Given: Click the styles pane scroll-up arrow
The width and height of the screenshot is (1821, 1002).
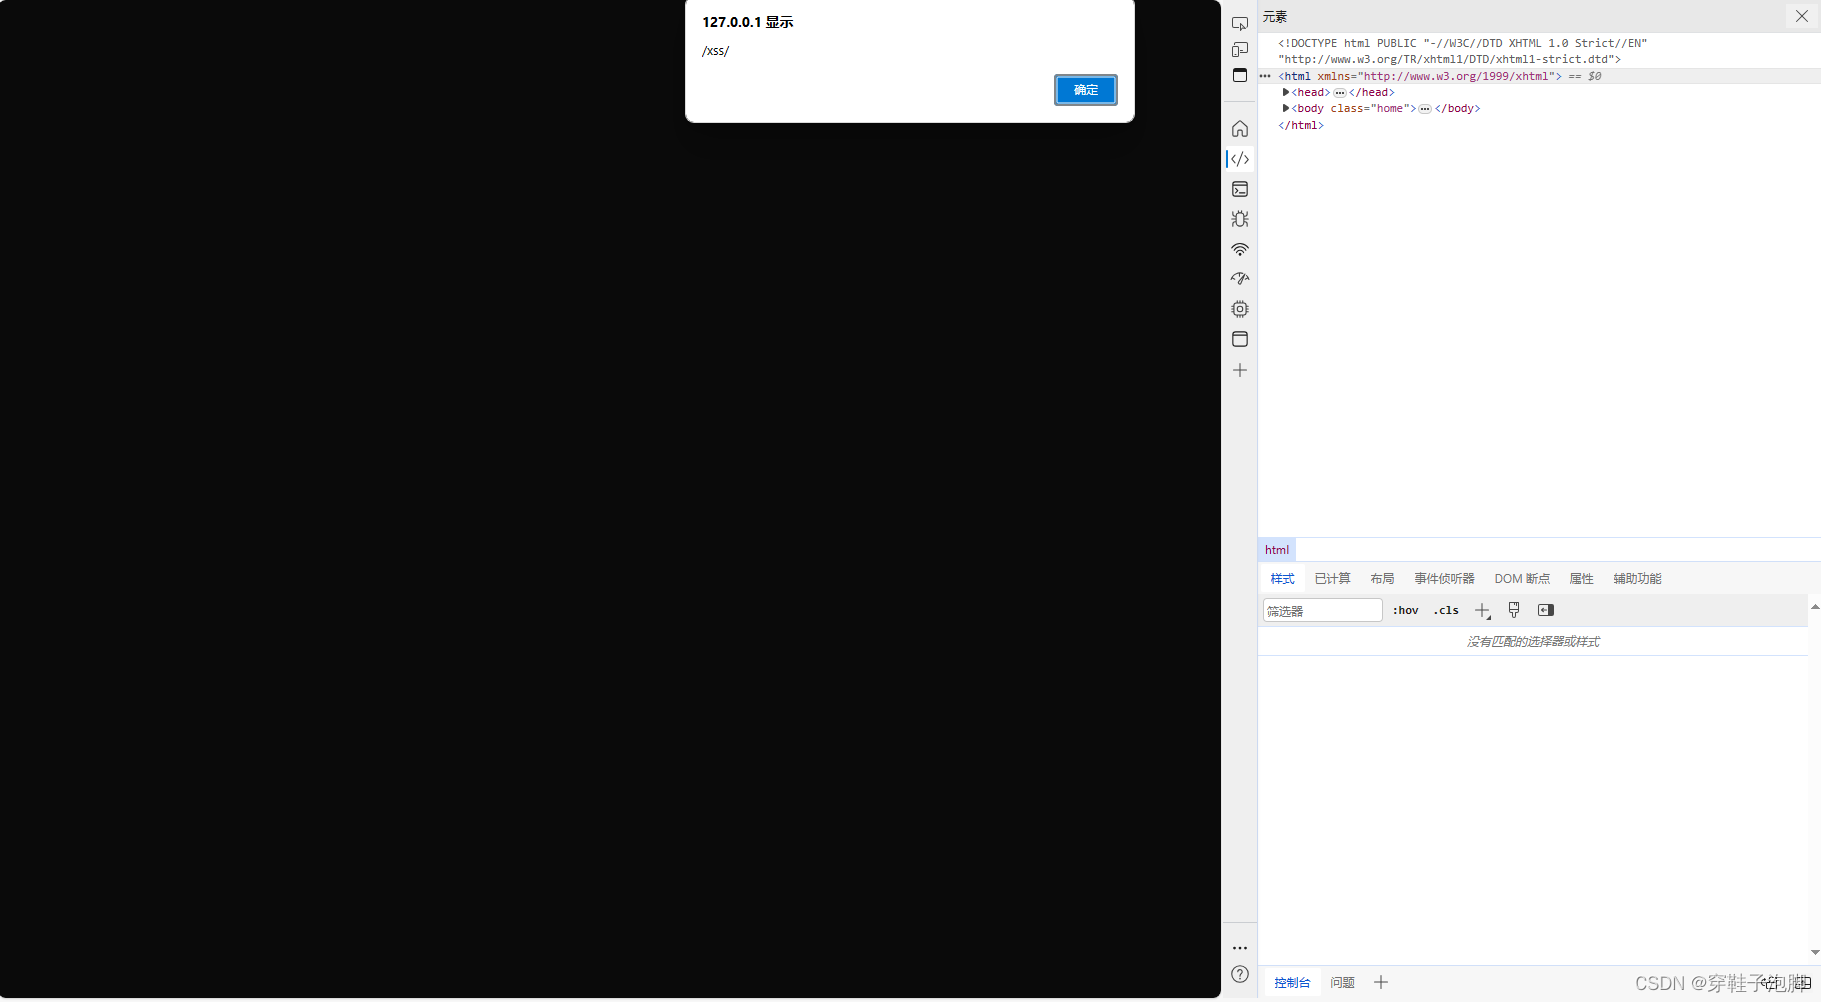Looking at the screenshot, I should point(1815,607).
